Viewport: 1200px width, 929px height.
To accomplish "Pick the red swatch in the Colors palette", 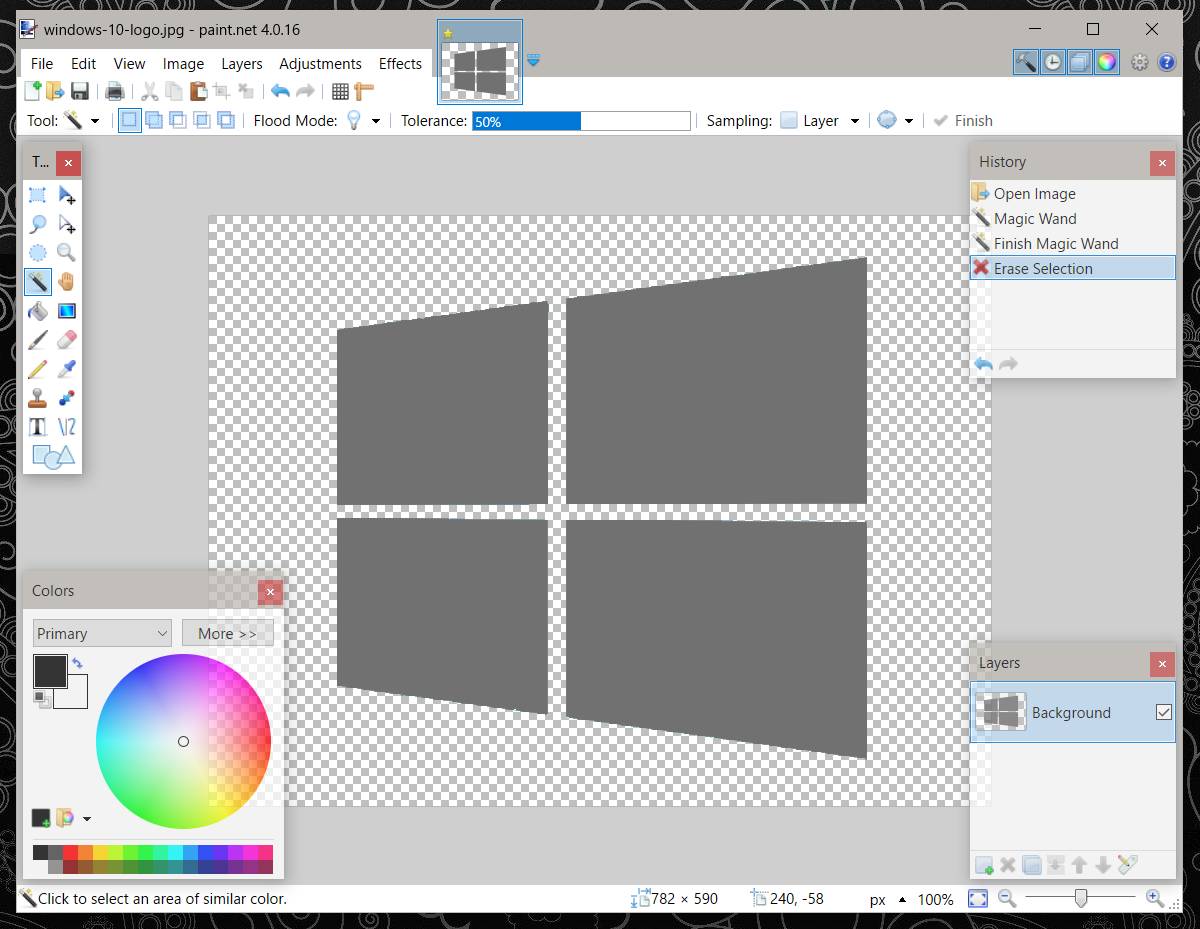I will 70,850.
